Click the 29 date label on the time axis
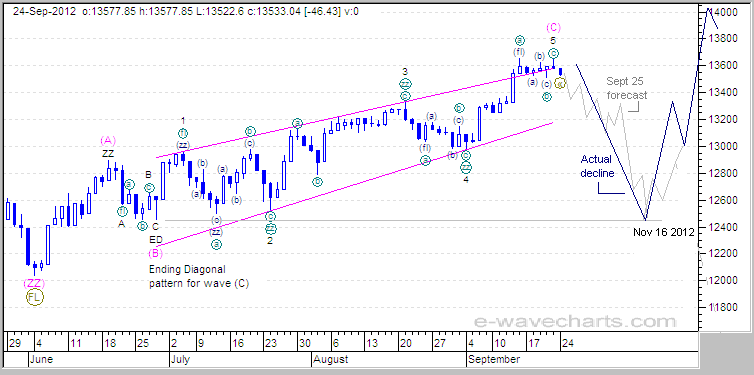Image resolution: width=754 pixels, height=375 pixels. tap(14, 344)
